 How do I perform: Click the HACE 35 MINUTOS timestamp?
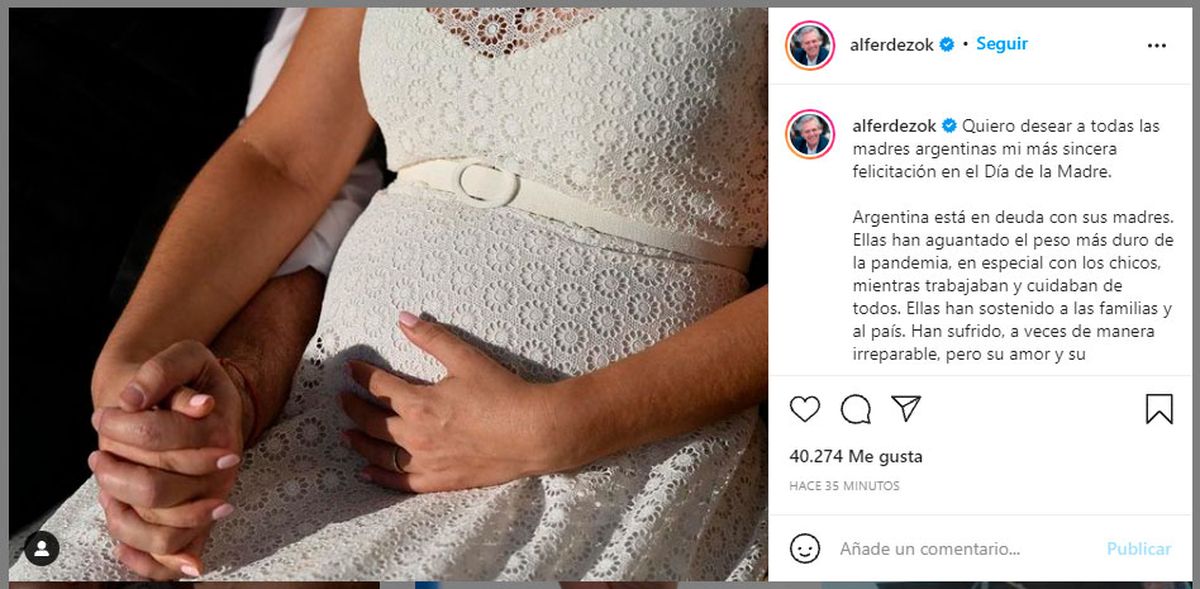(x=844, y=486)
